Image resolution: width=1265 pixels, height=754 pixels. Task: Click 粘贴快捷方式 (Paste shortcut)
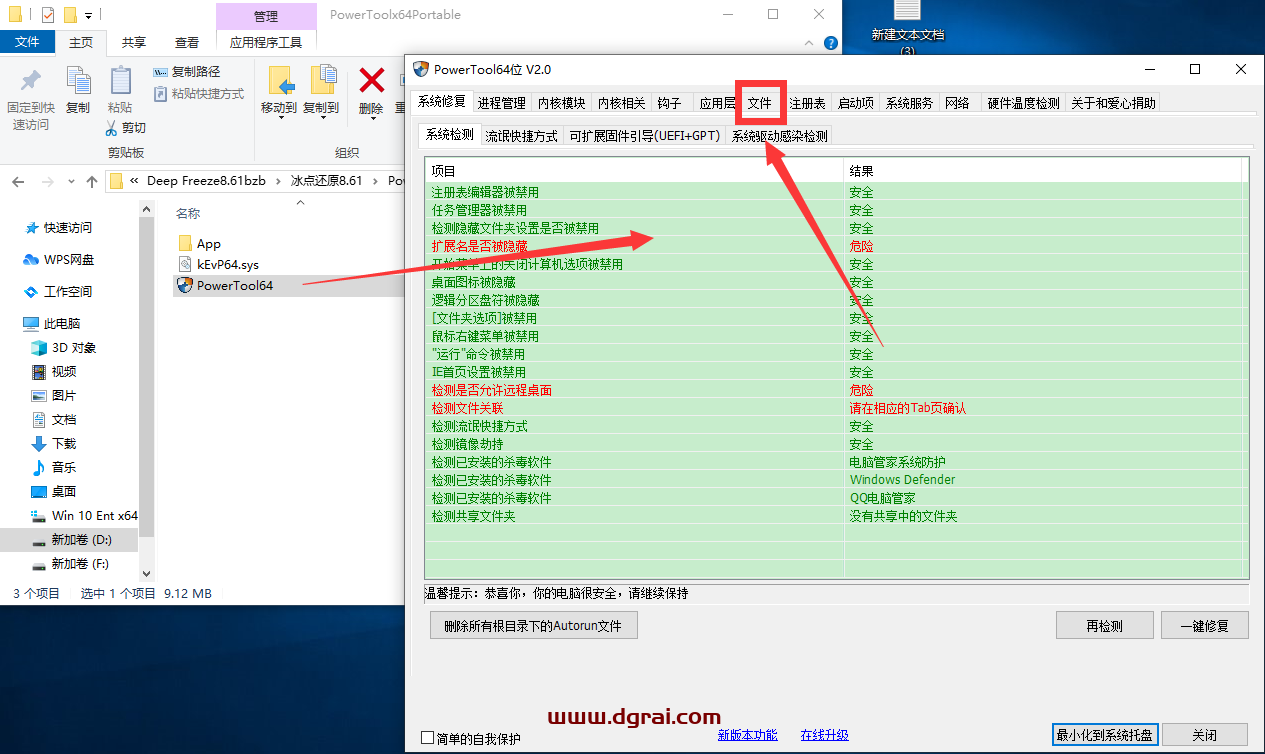tap(199, 93)
